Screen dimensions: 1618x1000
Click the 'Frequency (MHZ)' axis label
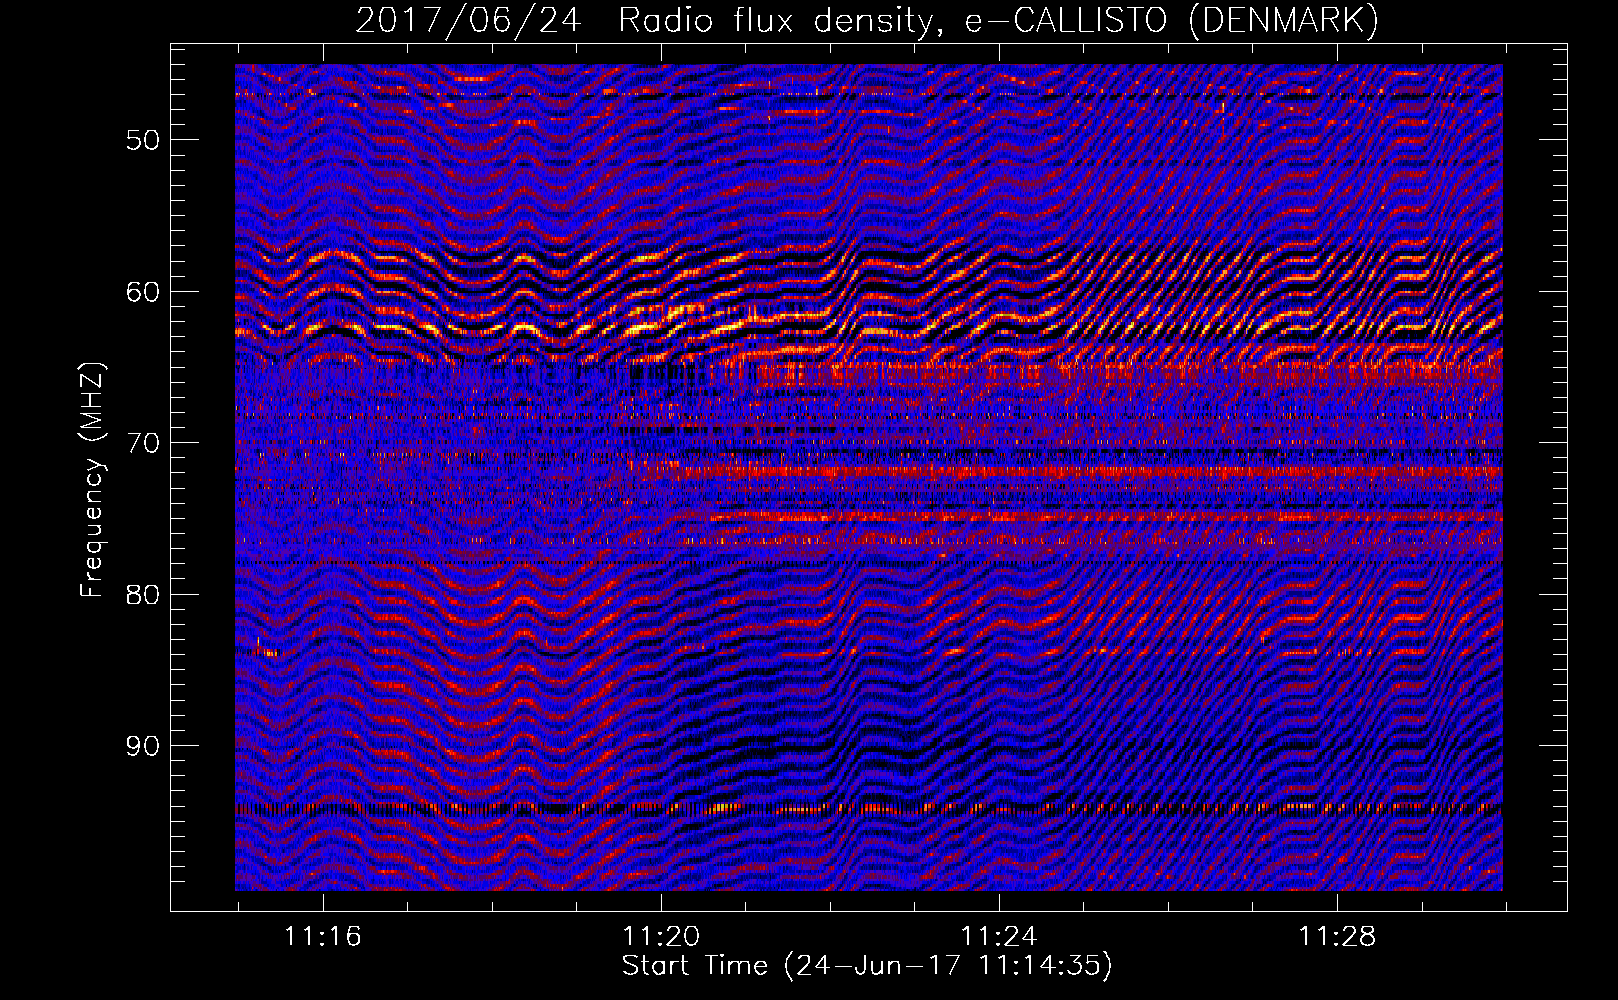[x=92, y=479]
